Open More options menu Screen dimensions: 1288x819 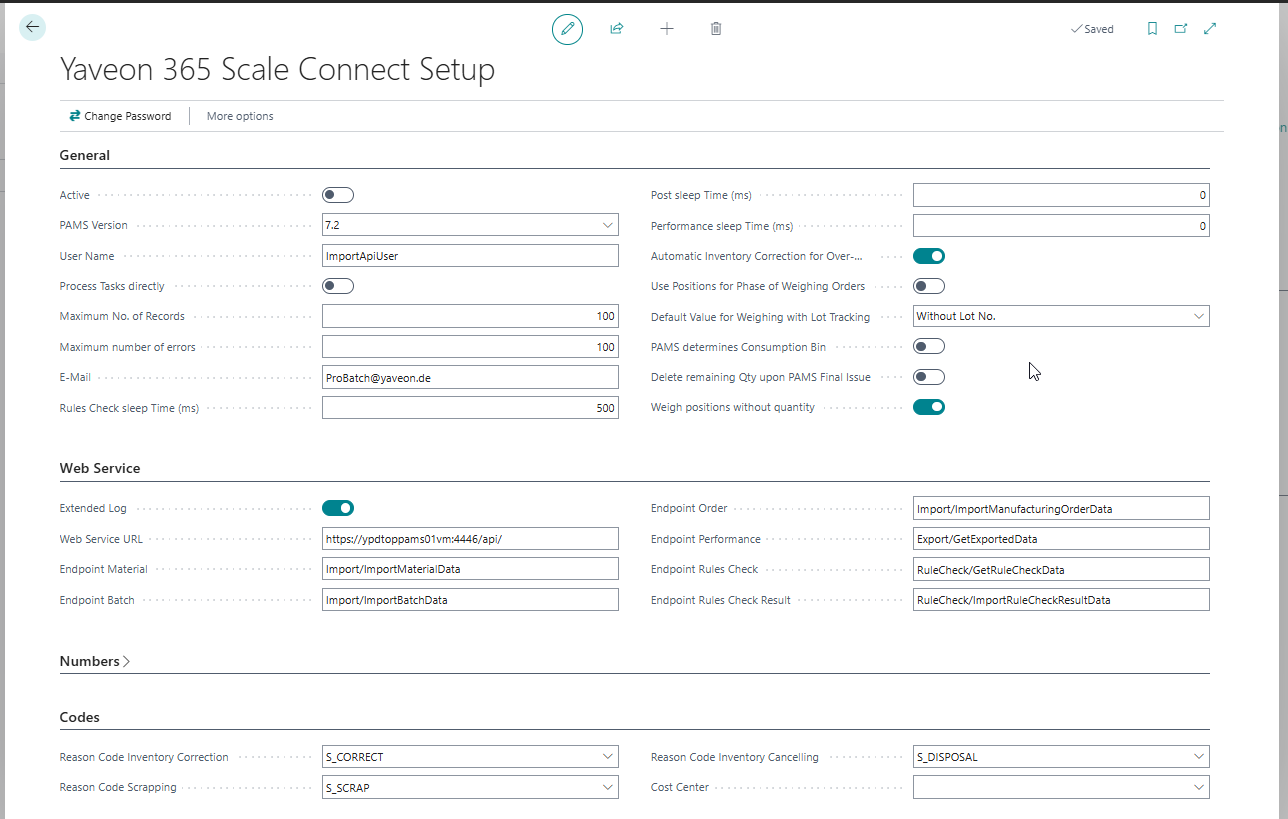[x=240, y=116]
